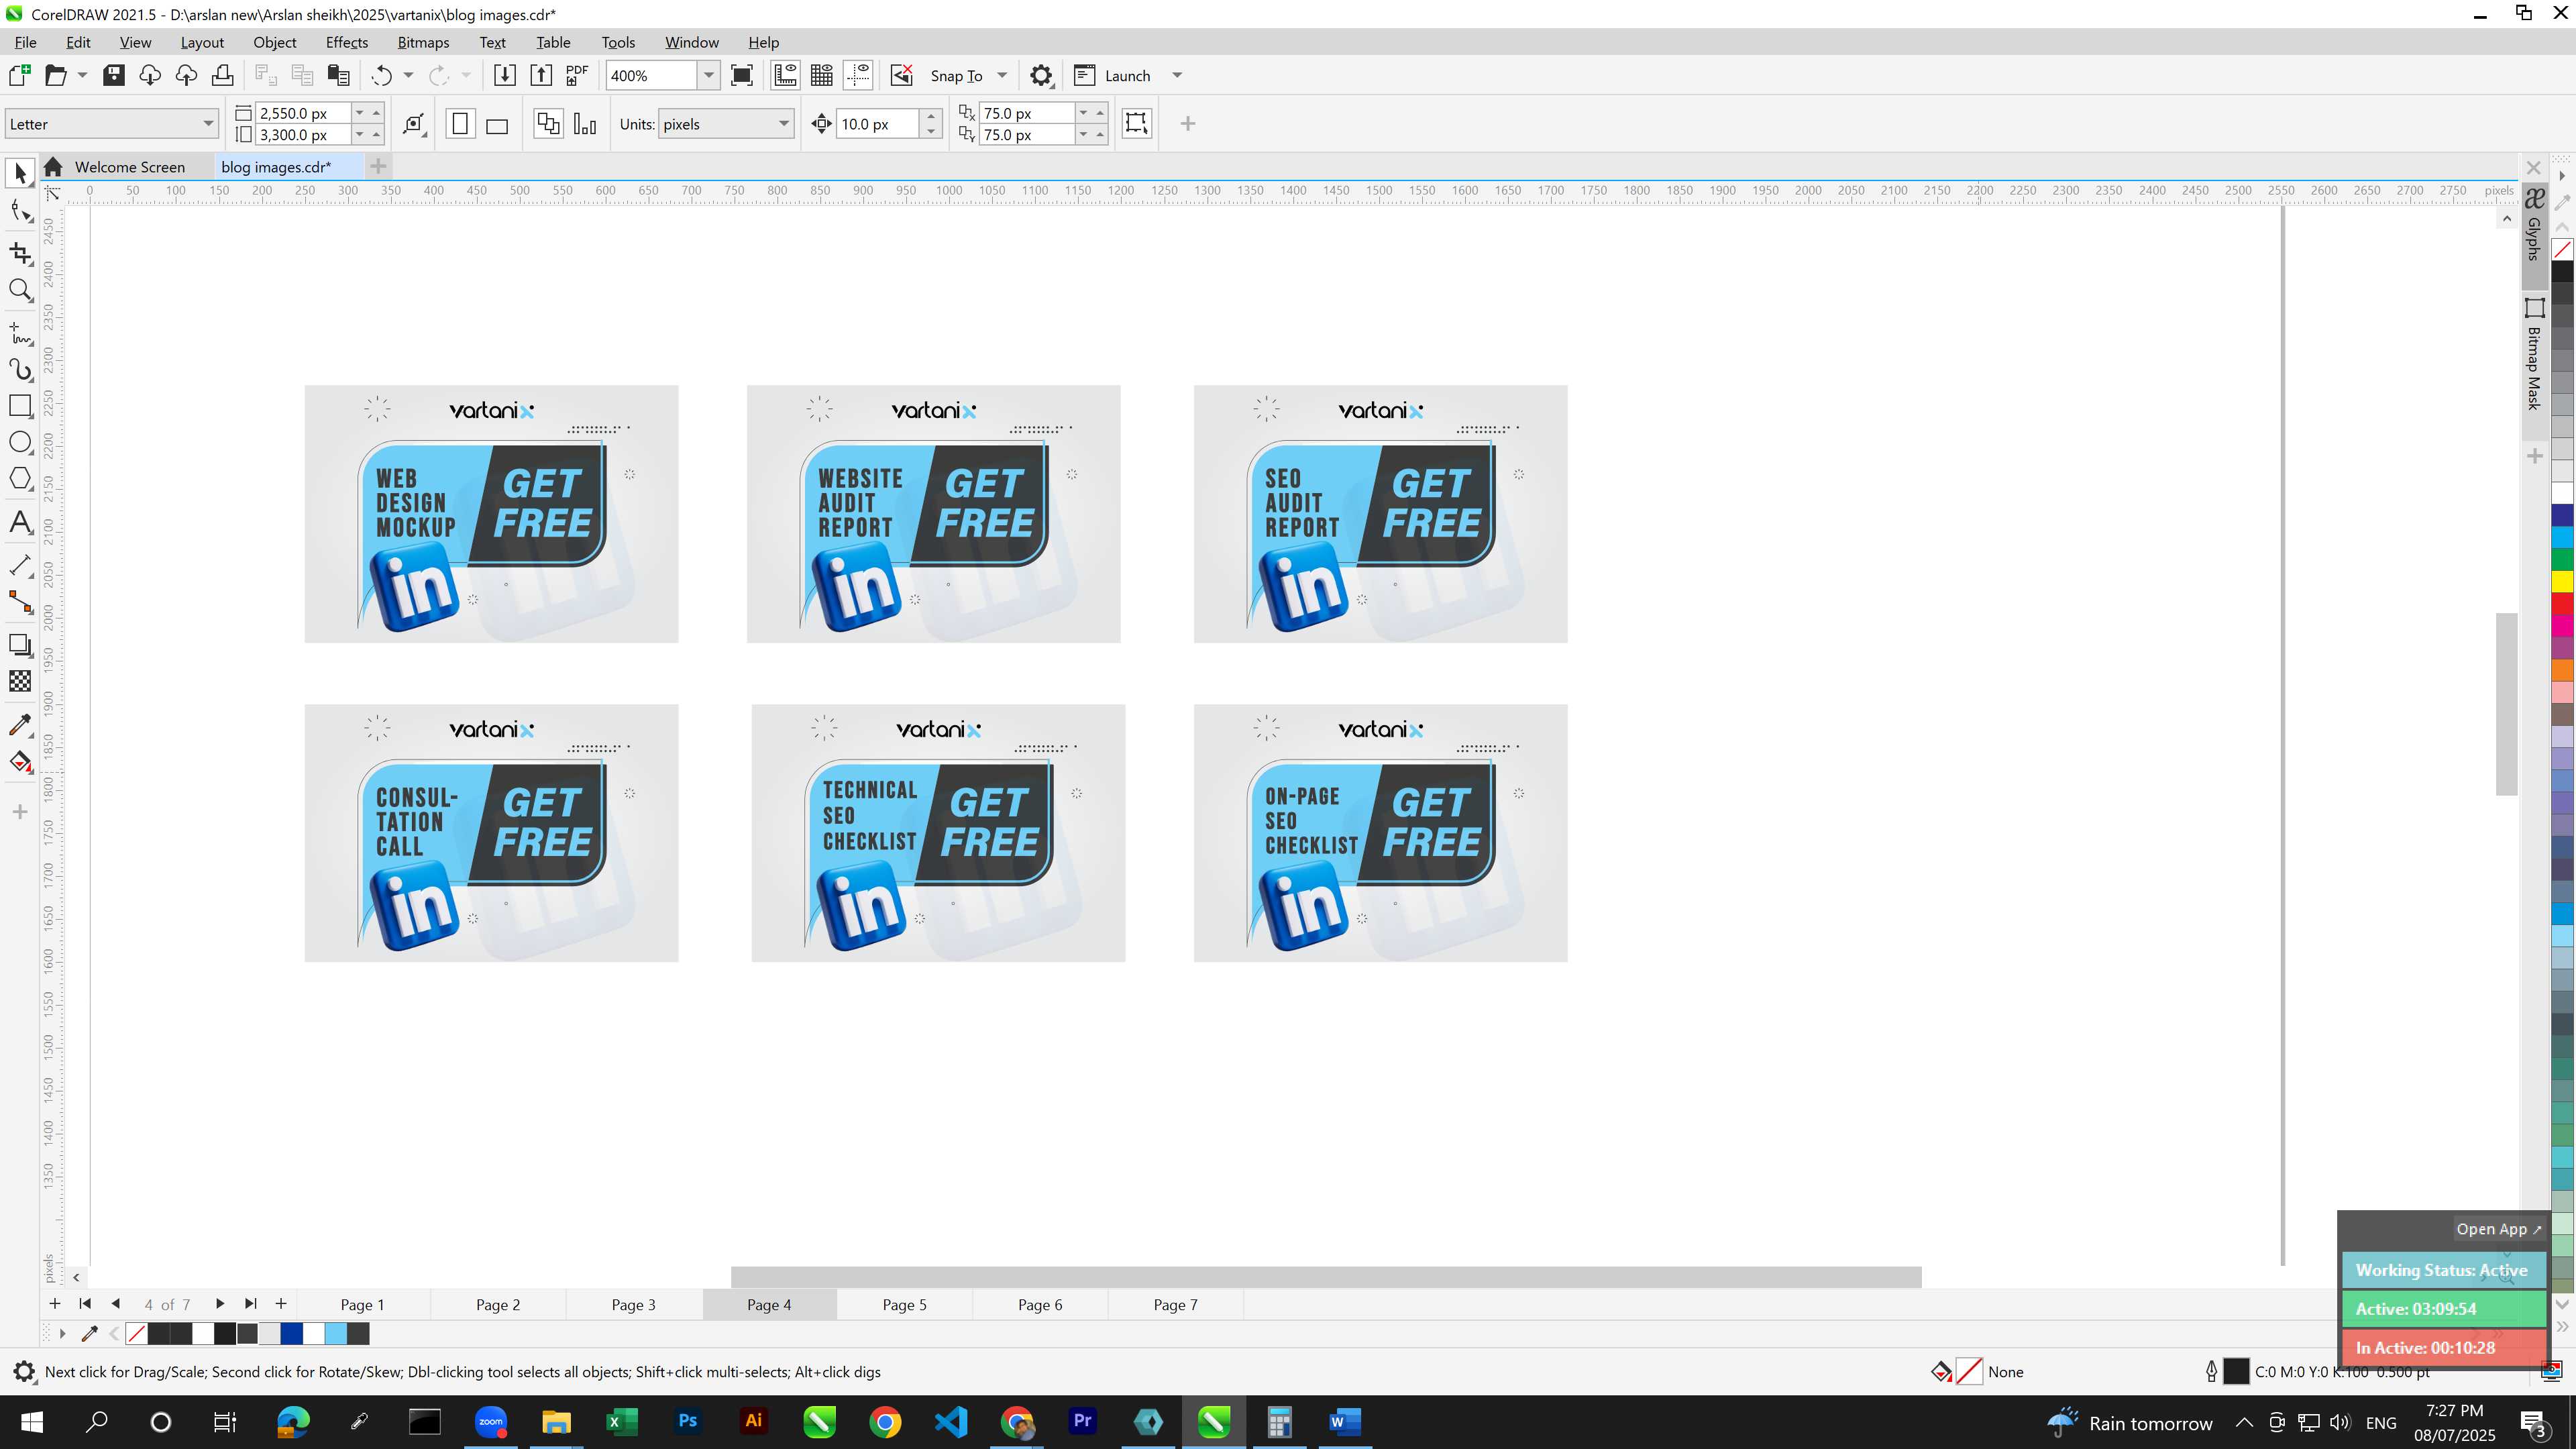Open the Layout menu
Viewport: 2576px width, 1449px height.
pos(202,42)
